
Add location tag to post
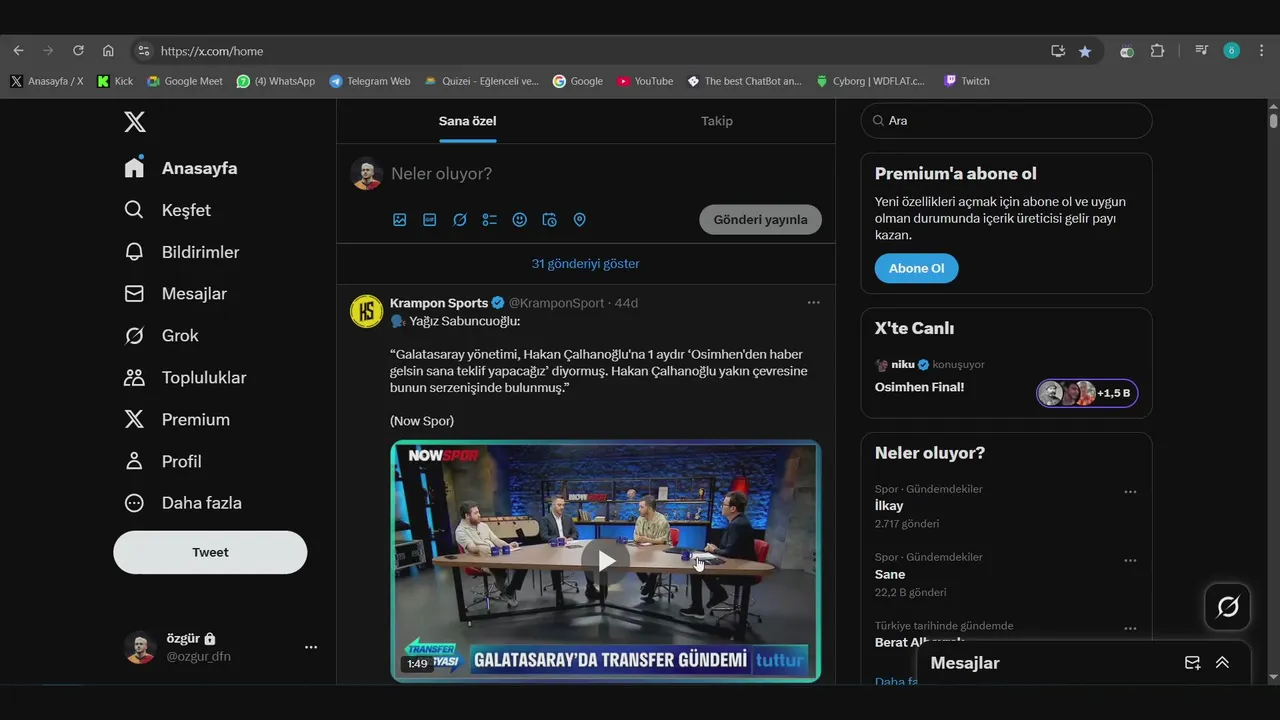pos(580,220)
